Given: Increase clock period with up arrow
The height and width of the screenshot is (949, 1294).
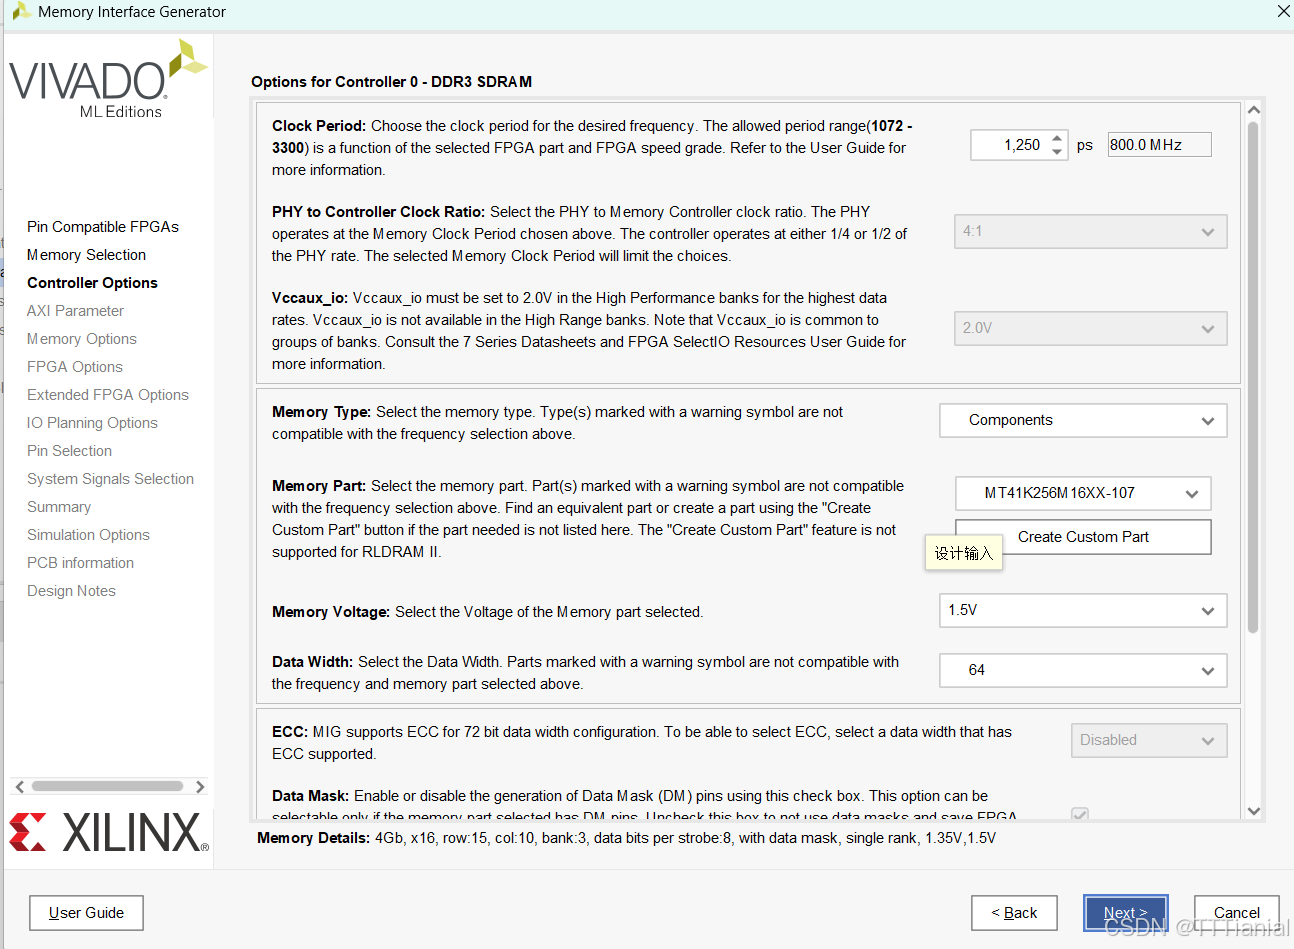Looking at the screenshot, I should (x=1058, y=138).
